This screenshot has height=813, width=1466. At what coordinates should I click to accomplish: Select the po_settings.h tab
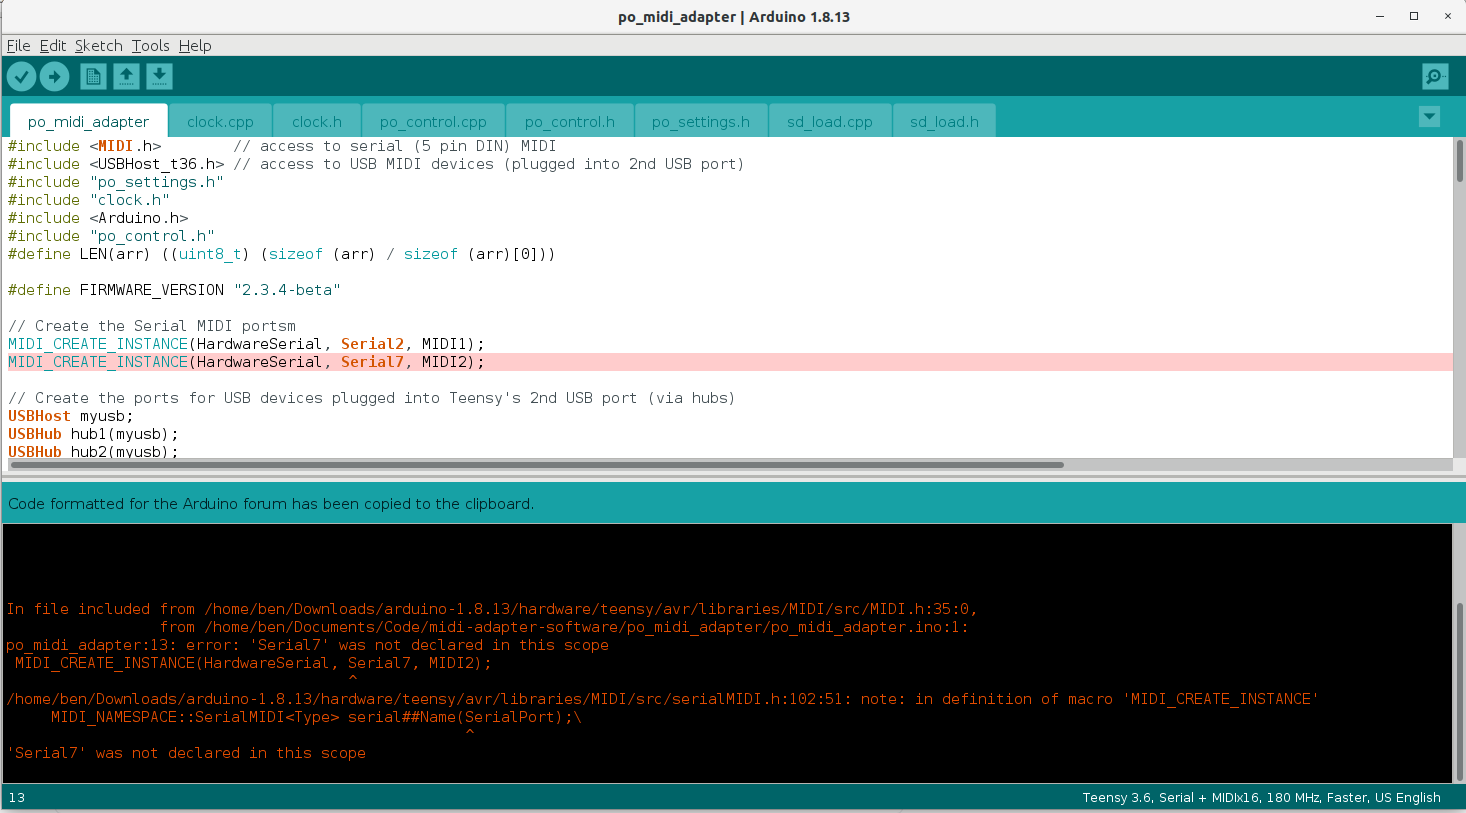click(700, 121)
